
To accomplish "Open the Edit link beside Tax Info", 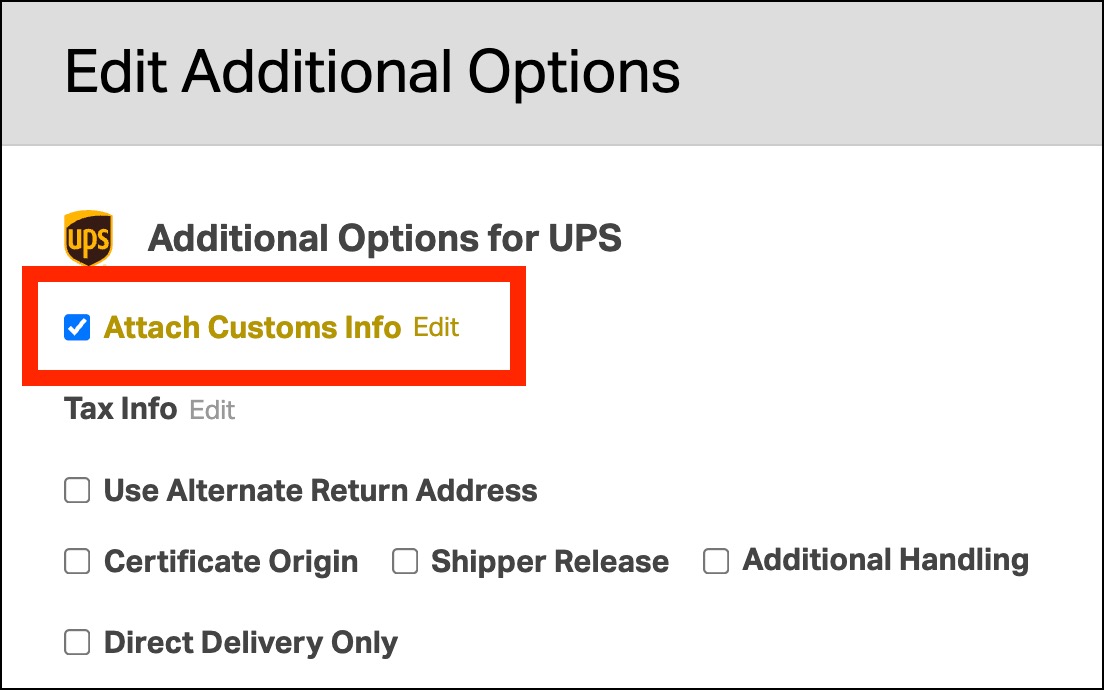I will click(x=212, y=410).
